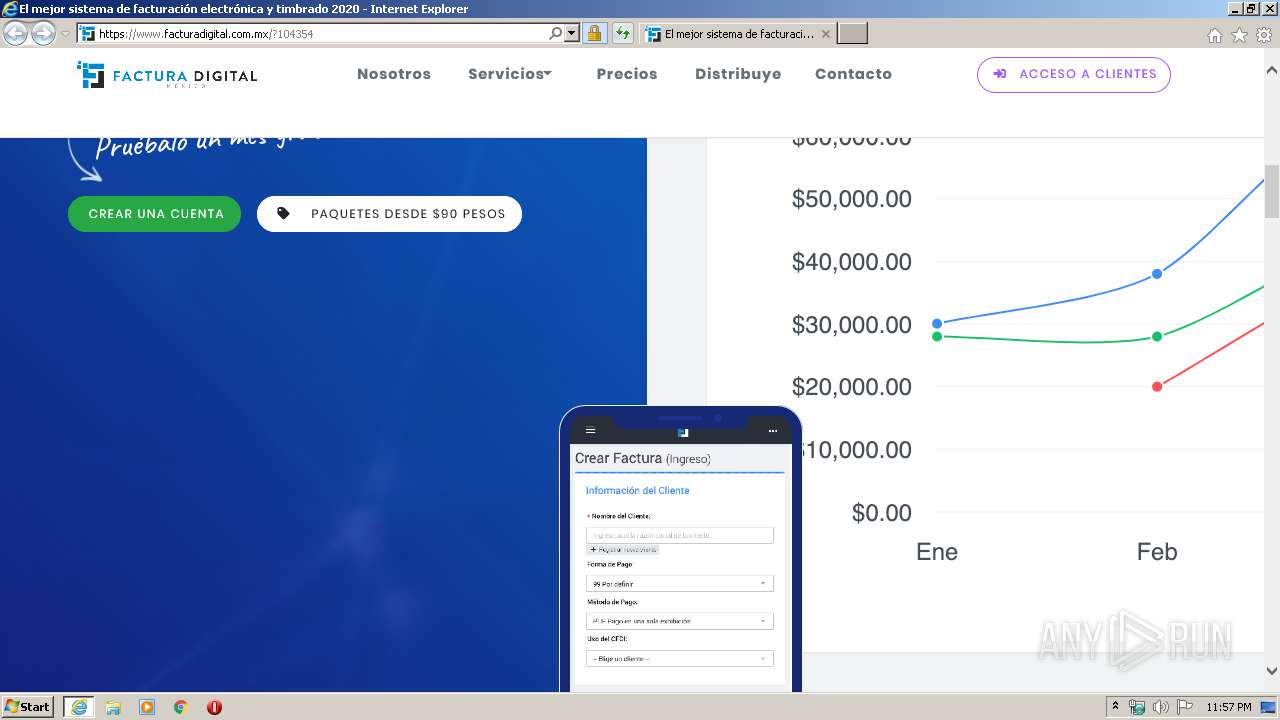Click the green data point at Feb
The image size is (1280, 720).
coord(1157,337)
